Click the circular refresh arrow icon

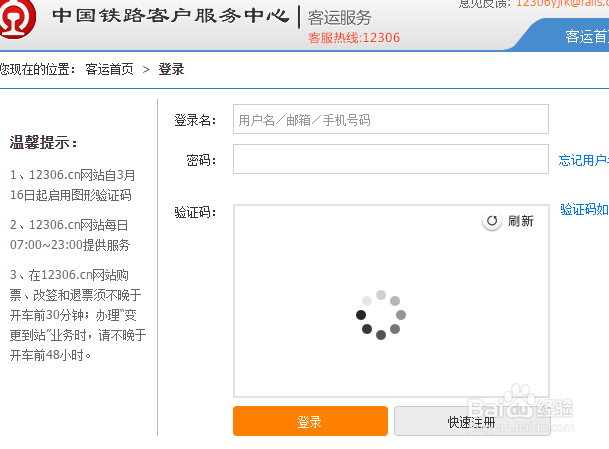492,221
